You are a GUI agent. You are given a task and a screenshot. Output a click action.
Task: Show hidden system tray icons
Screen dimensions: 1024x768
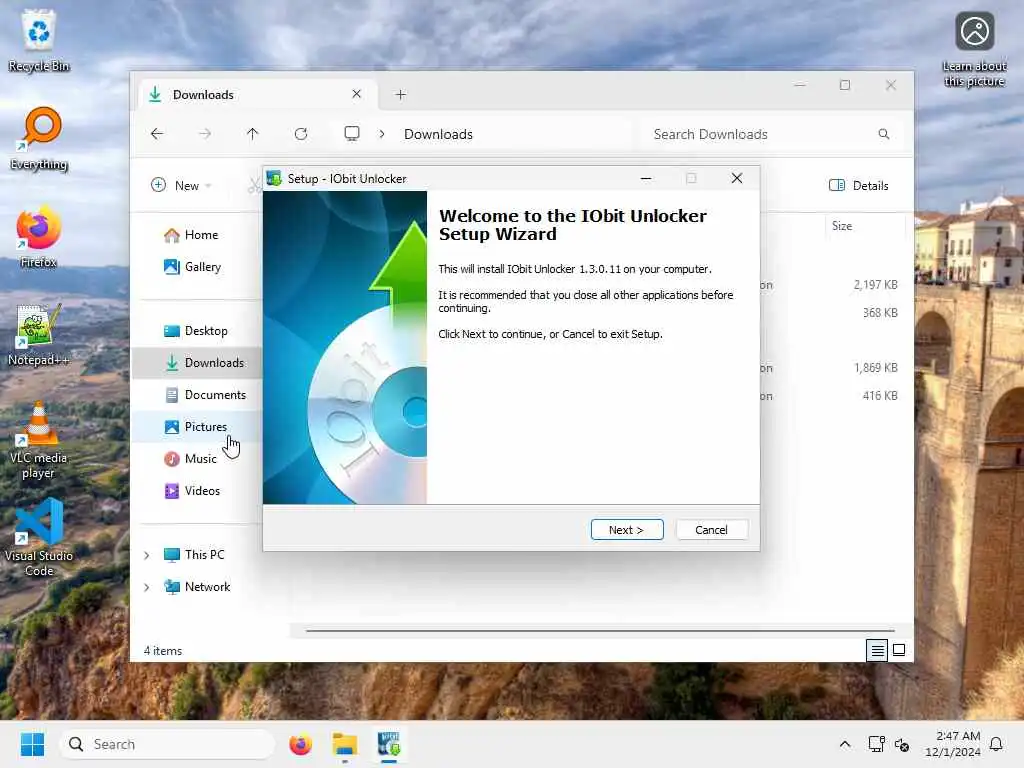point(844,744)
